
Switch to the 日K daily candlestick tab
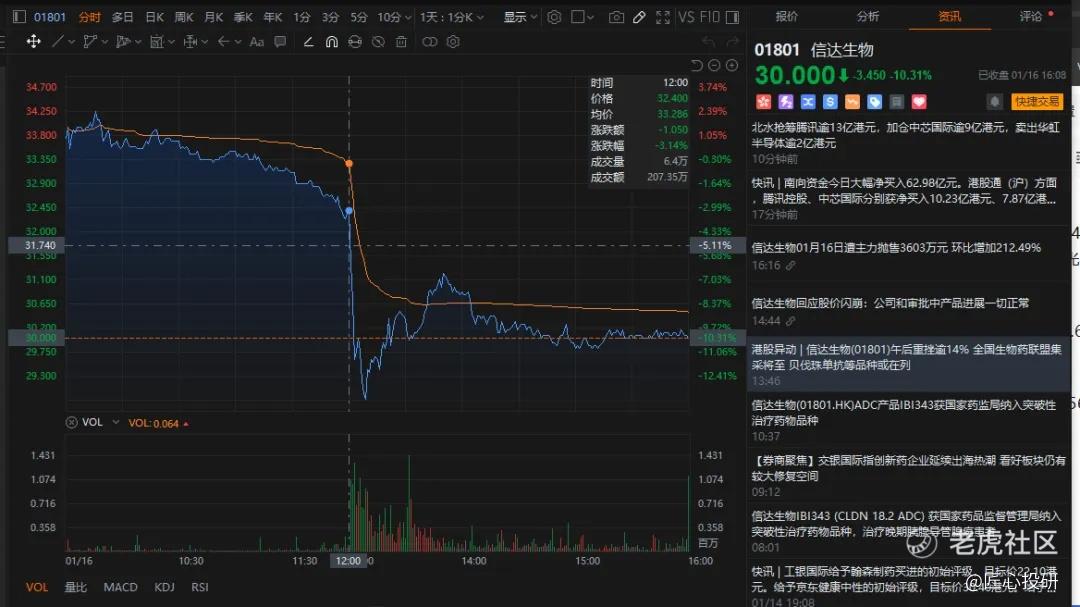click(154, 17)
